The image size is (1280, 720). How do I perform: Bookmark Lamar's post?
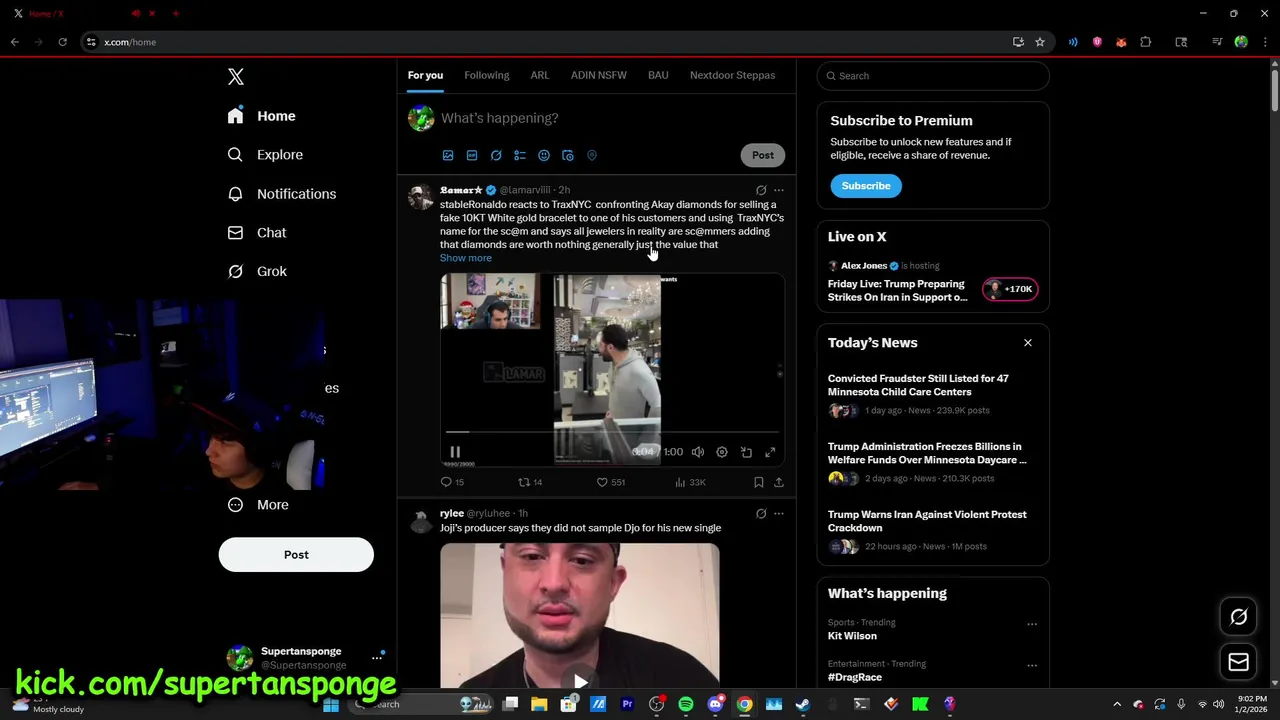point(759,482)
